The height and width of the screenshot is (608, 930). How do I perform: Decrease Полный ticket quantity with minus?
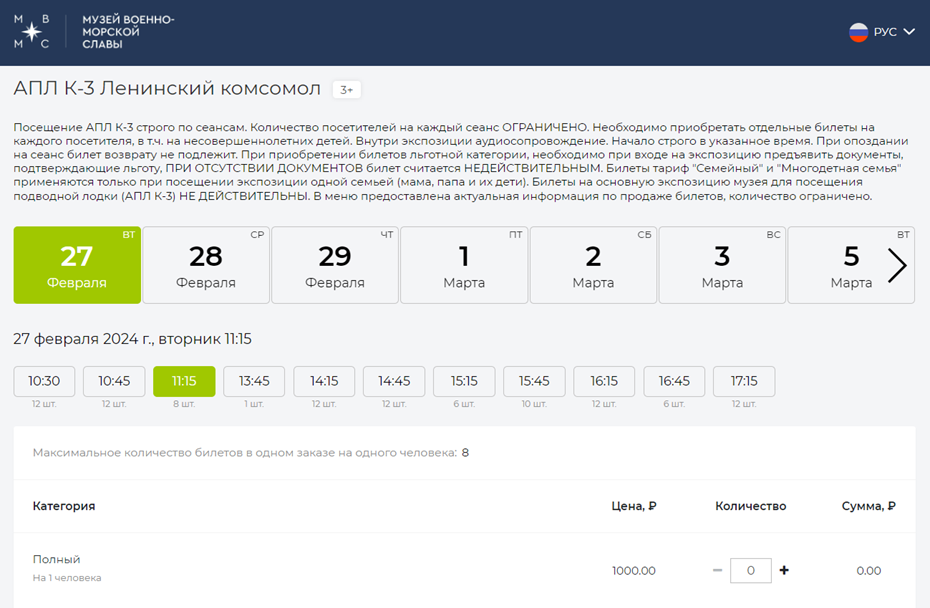coord(718,570)
